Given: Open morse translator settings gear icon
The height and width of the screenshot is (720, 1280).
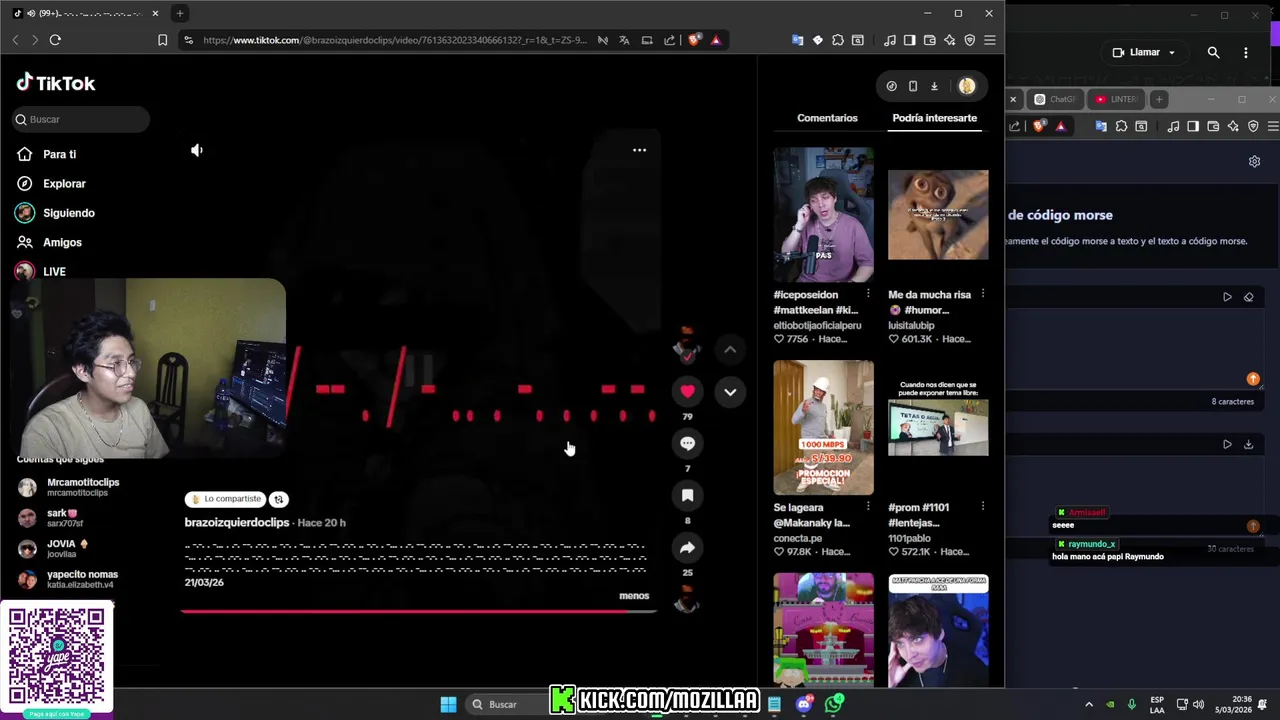Looking at the screenshot, I should pyautogui.click(x=1254, y=161).
